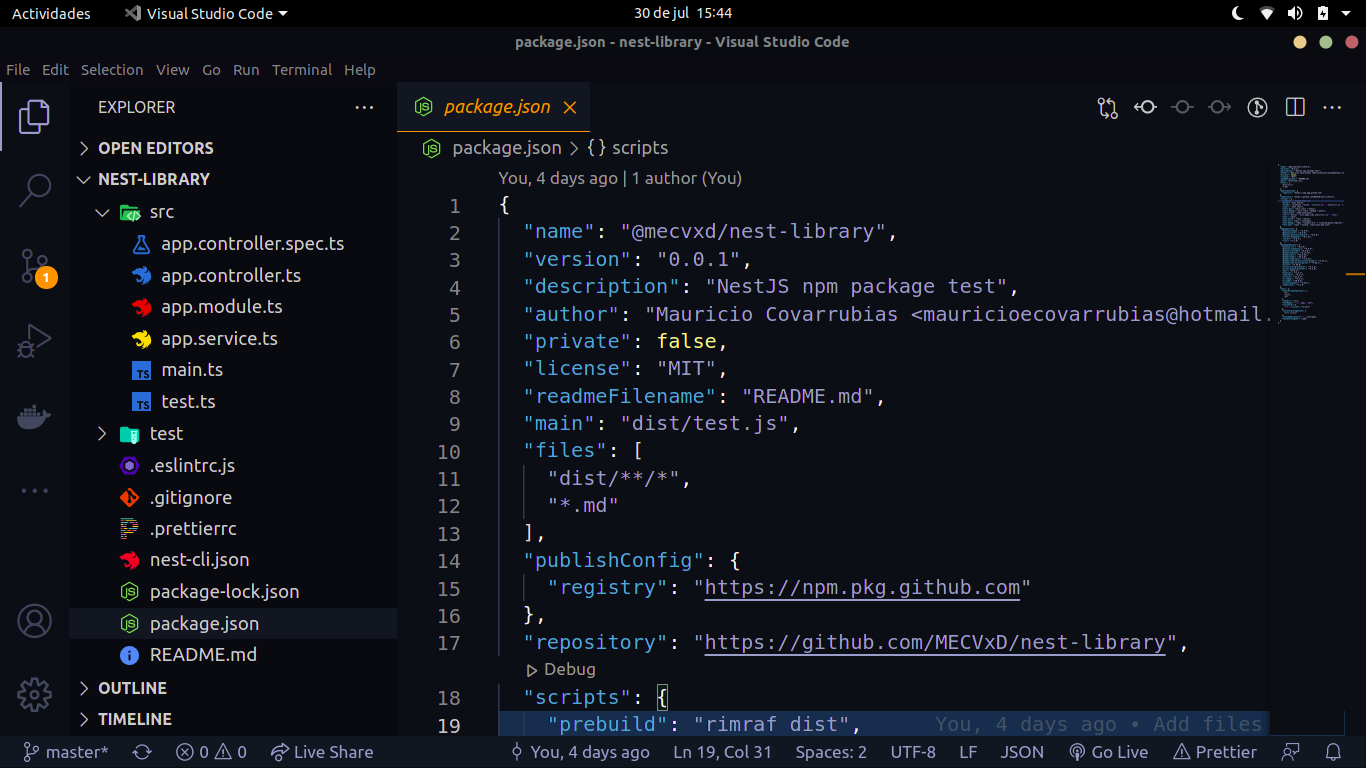Open the Terminal menu
Viewport: 1366px width, 768px height.
[302, 70]
